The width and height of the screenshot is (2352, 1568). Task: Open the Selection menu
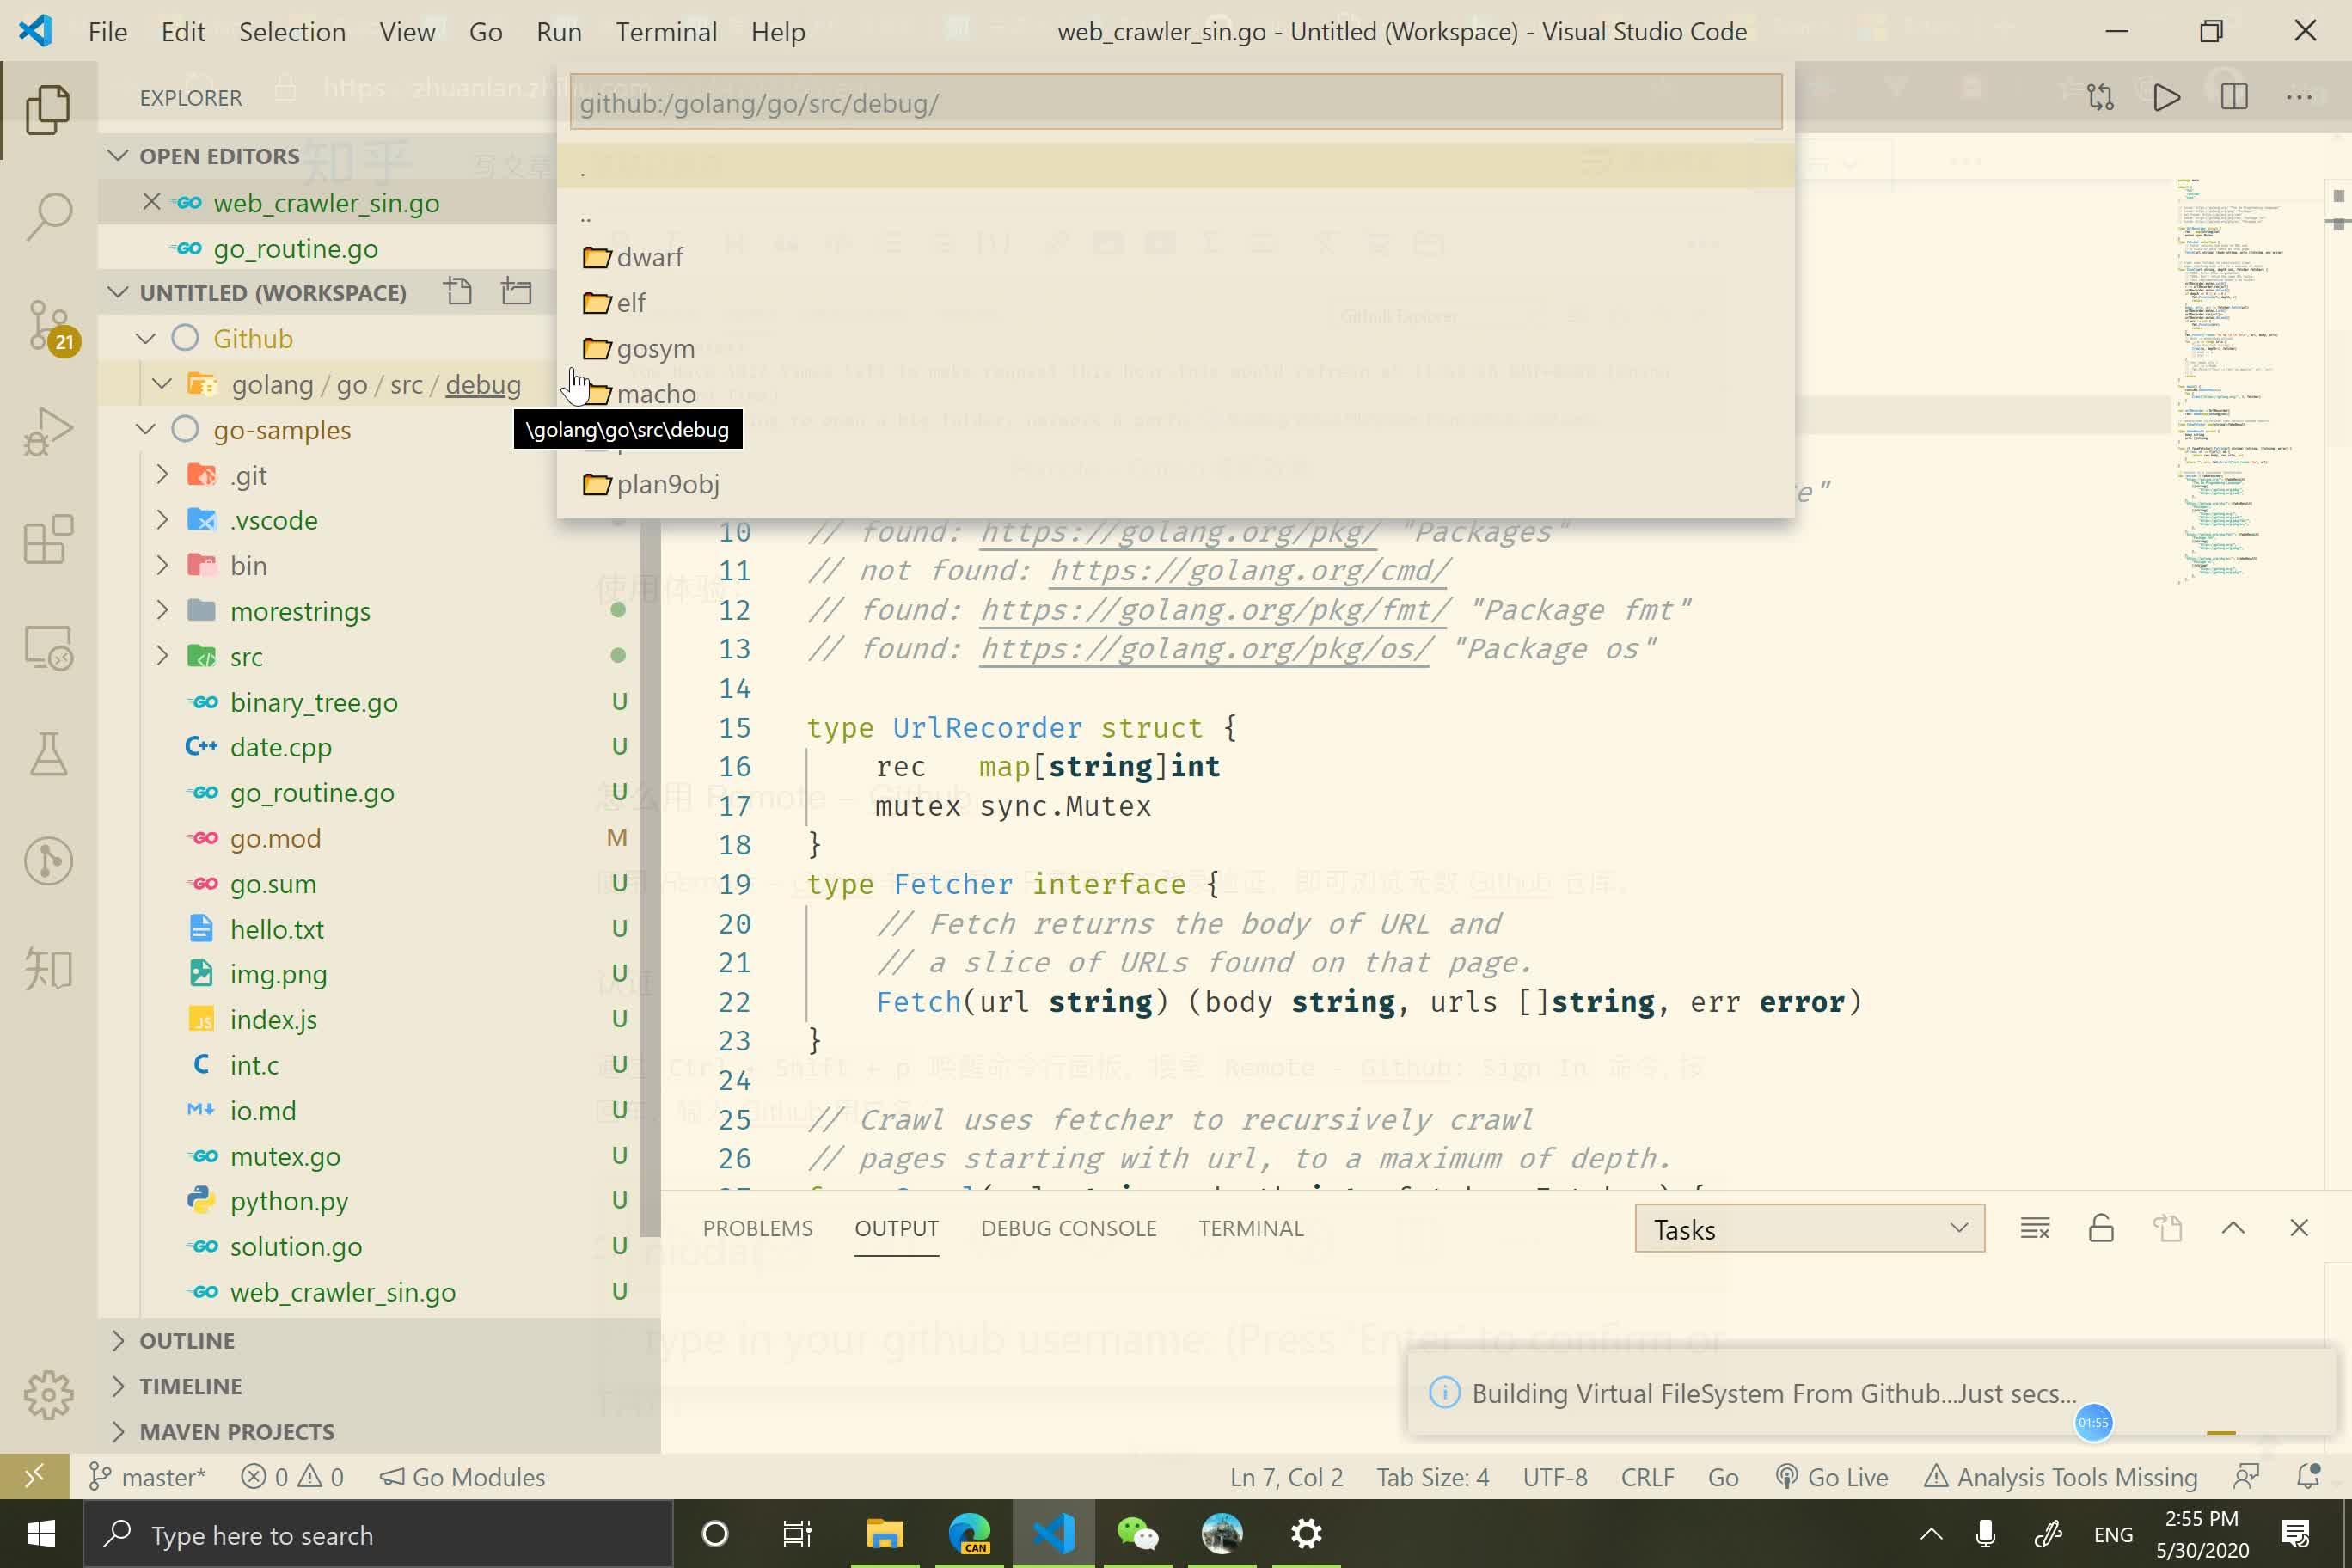click(292, 31)
